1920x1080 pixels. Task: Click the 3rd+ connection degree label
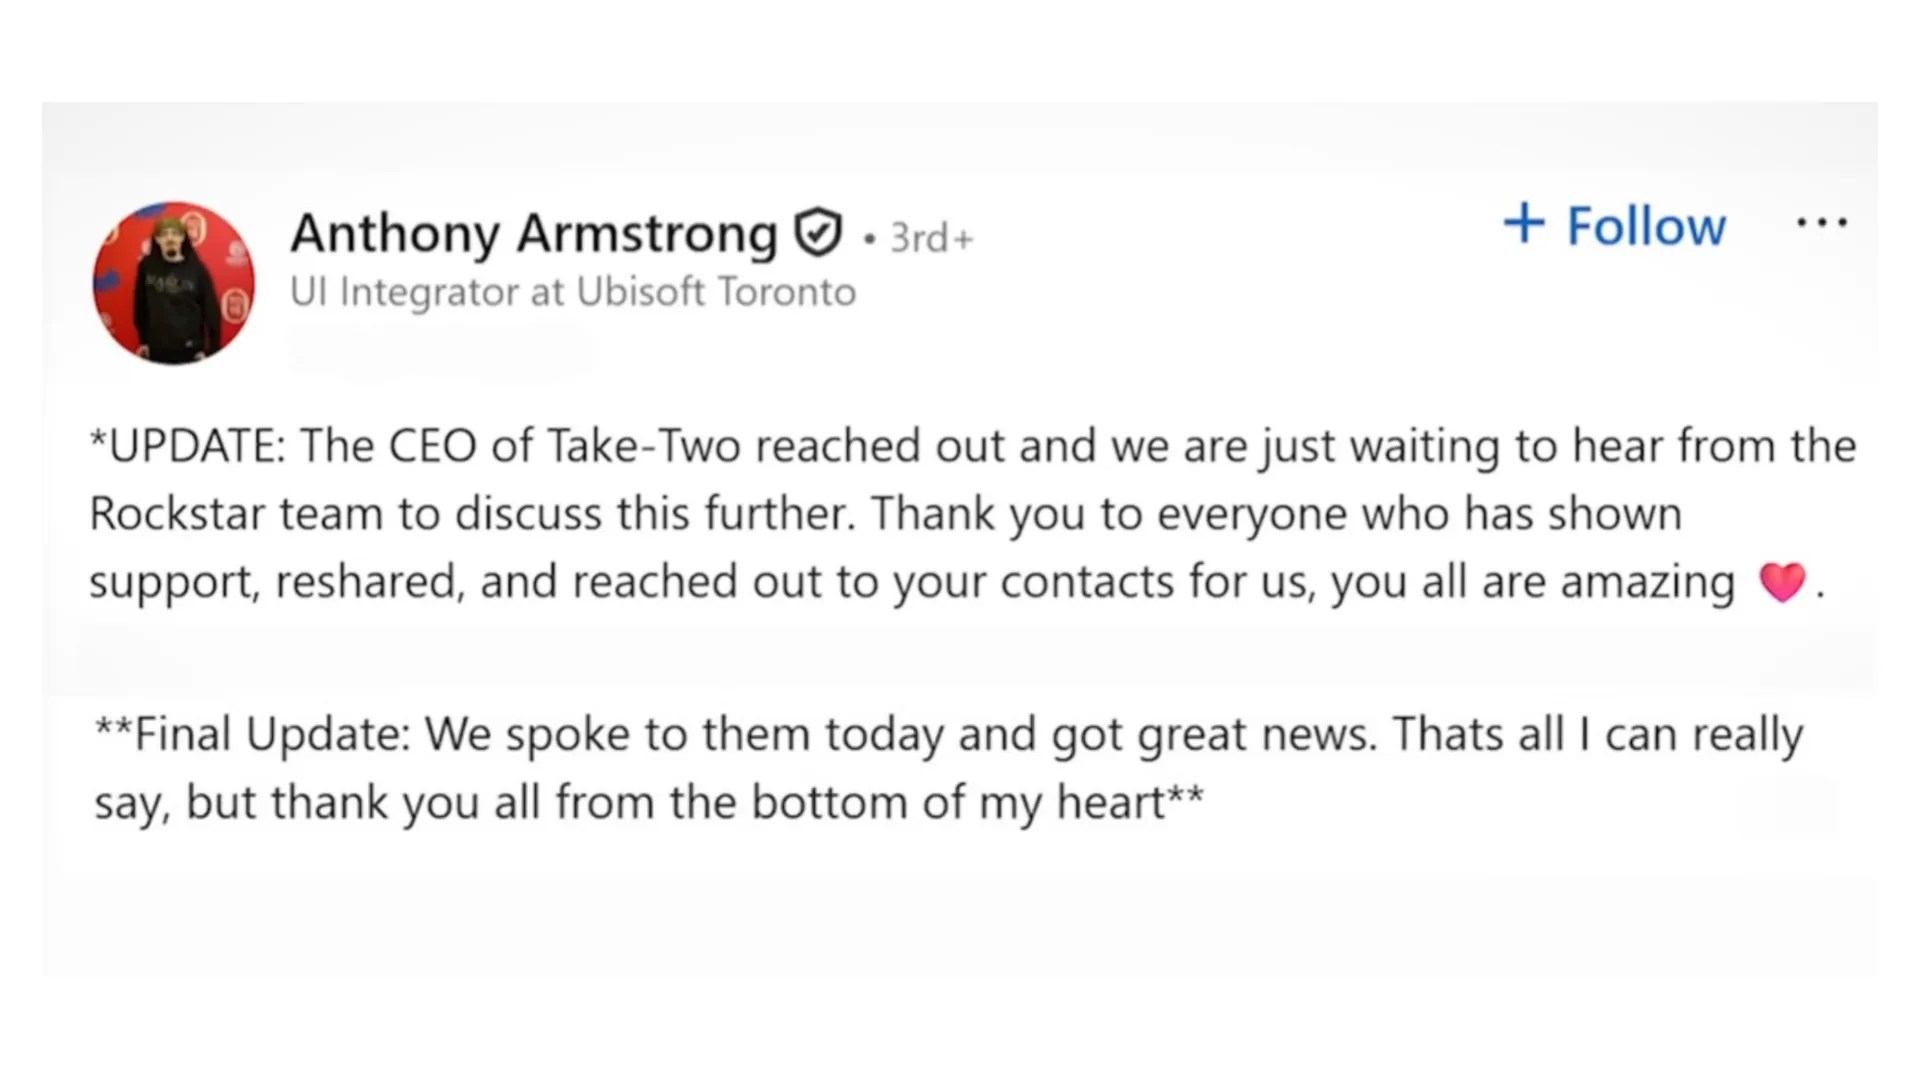[931, 238]
